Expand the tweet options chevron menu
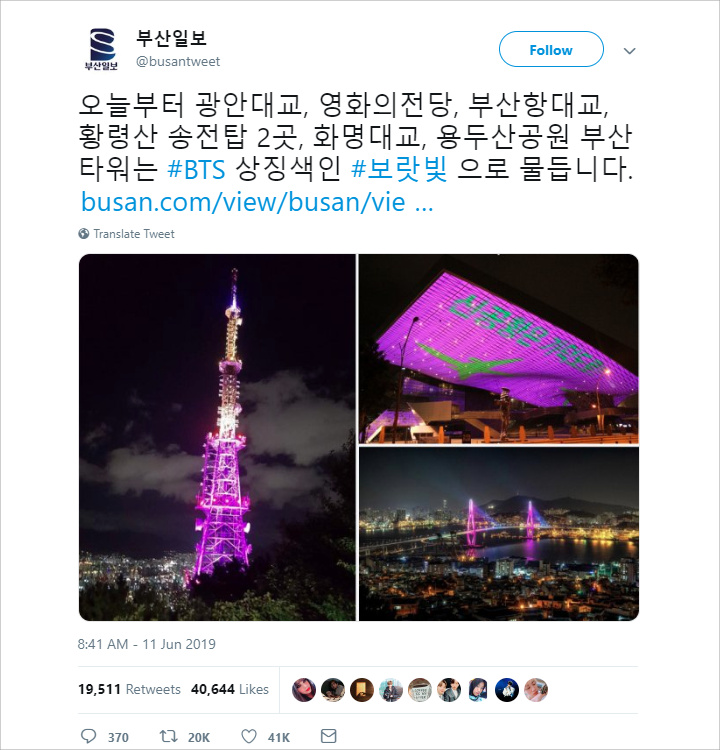The width and height of the screenshot is (720, 750). 630,51
